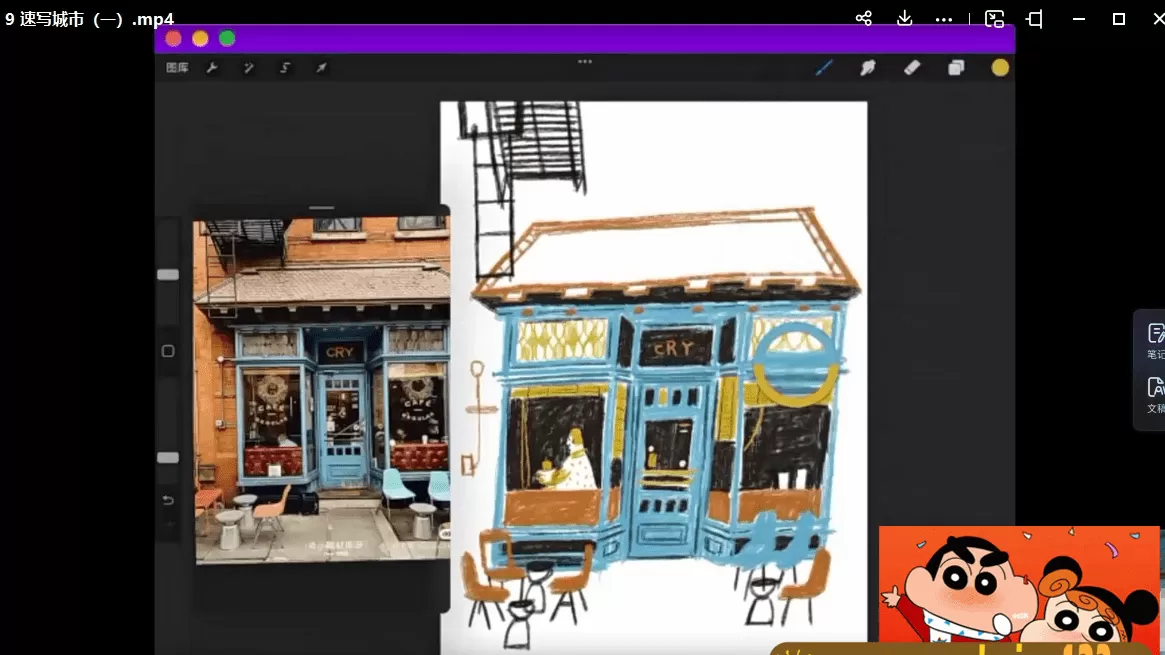Click the brush opacity slider handle
The width and height of the screenshot is (1165, 655).
click(168, 458)
